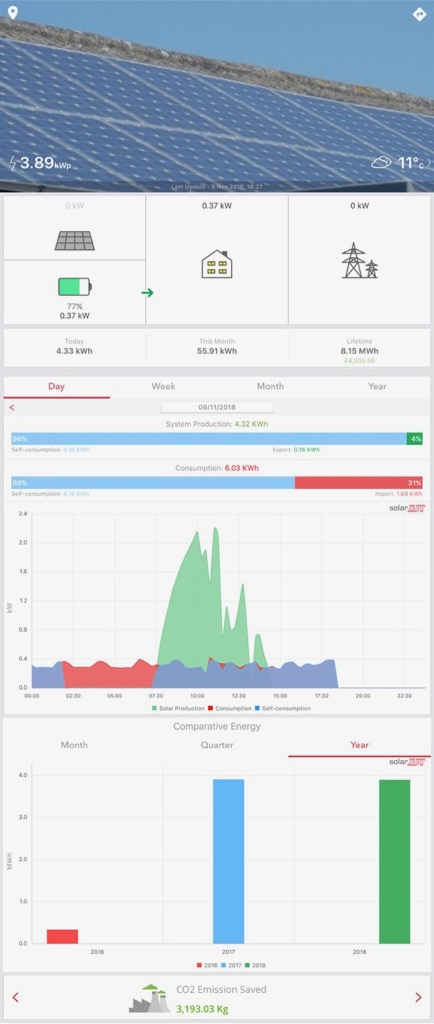Go to previous day with red chevron
Screen dimensions: 434x1024
tap(12, 408)
